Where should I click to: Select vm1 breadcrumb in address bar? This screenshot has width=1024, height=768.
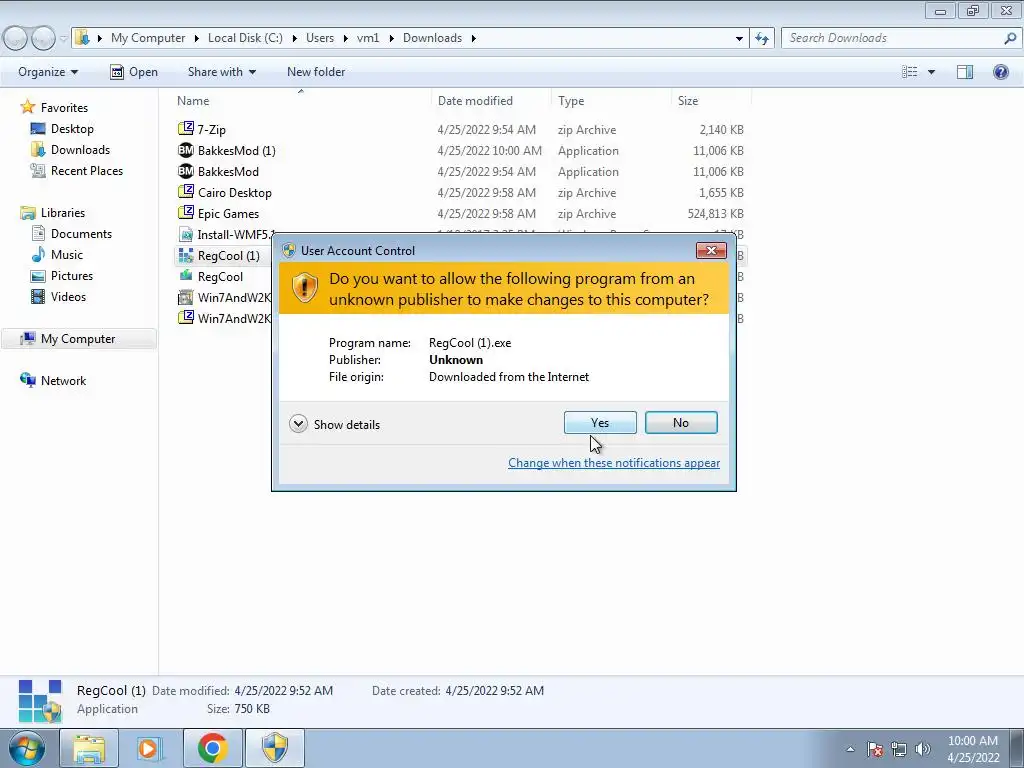point(368,38)
